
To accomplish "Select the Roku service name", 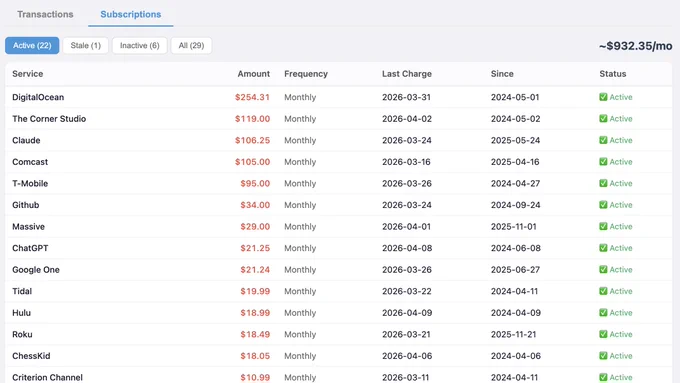I will 22,334.
